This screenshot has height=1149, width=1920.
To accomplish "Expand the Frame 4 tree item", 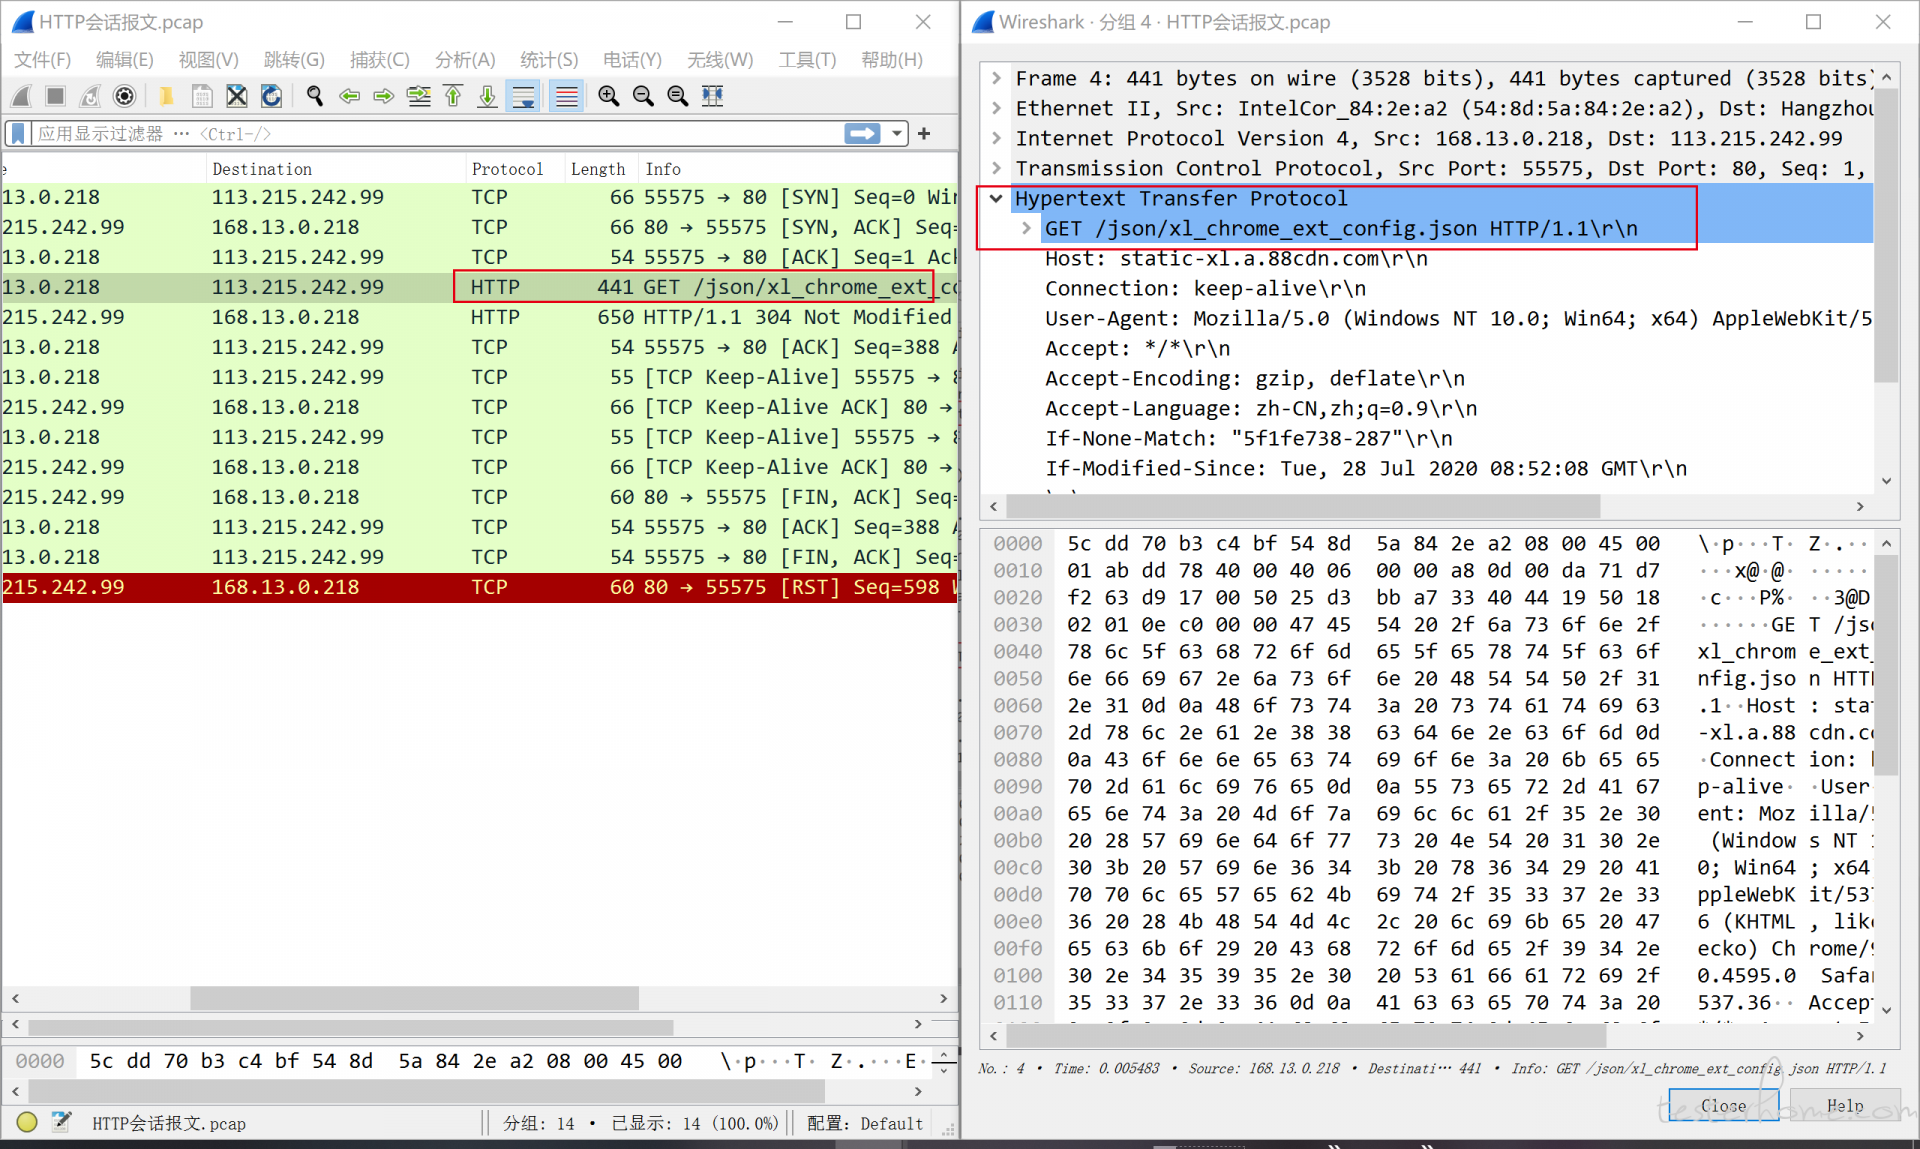I will point(996,78).
